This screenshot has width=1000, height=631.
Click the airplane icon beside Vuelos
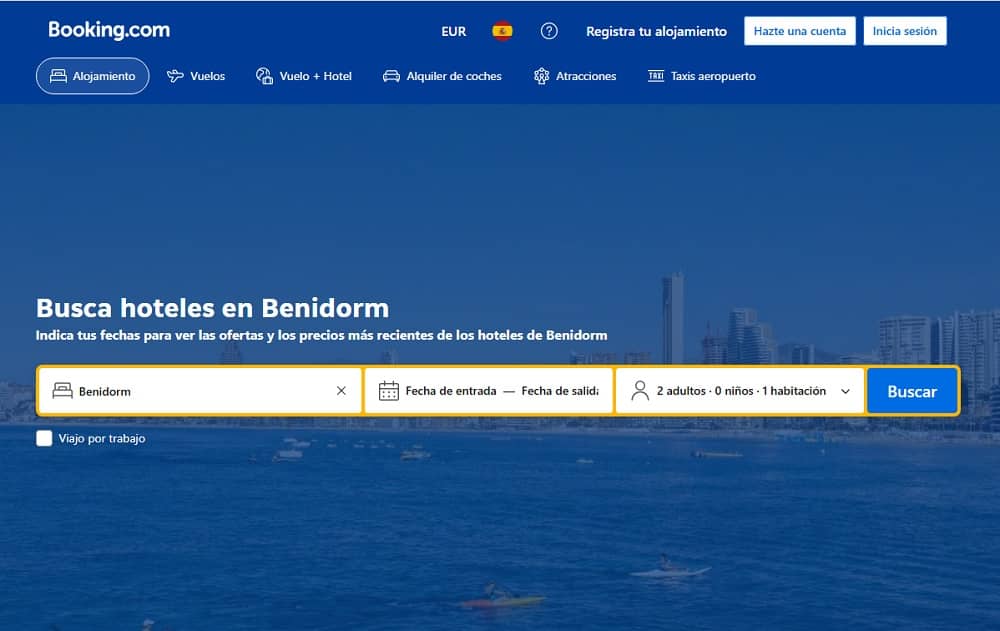(175, 76)
